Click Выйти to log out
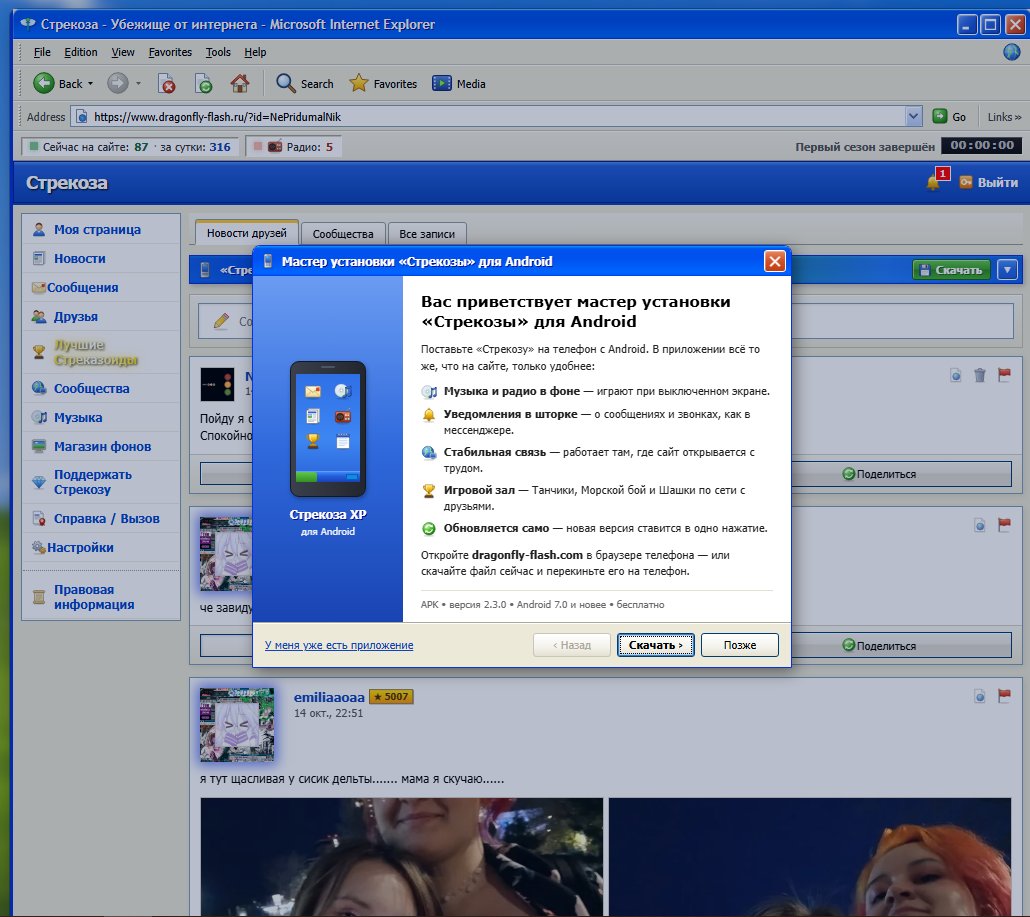Viewport: 1030px width, 917px height. pyautogui.click(x=989, y=182)
